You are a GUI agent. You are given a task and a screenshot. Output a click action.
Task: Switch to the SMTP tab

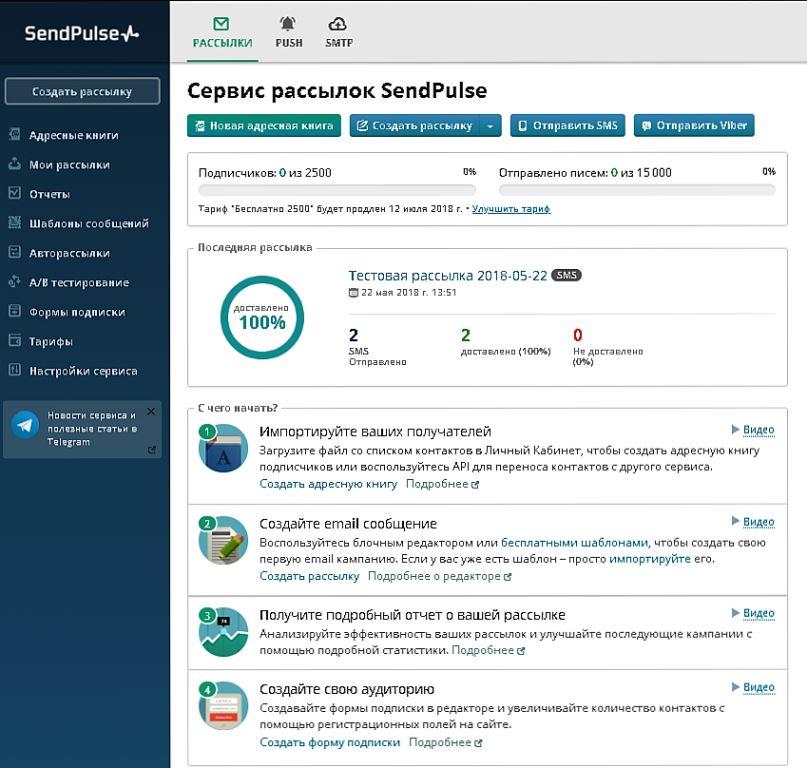(339, 32)
